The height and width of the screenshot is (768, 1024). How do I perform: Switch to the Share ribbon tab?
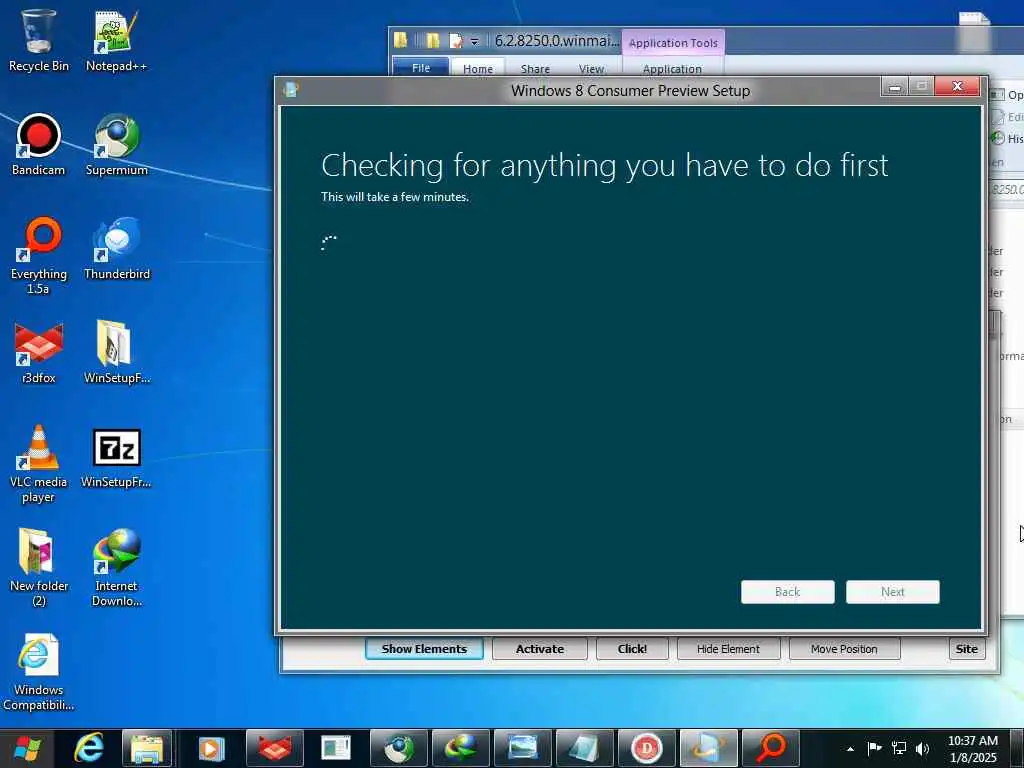[535, 69]
